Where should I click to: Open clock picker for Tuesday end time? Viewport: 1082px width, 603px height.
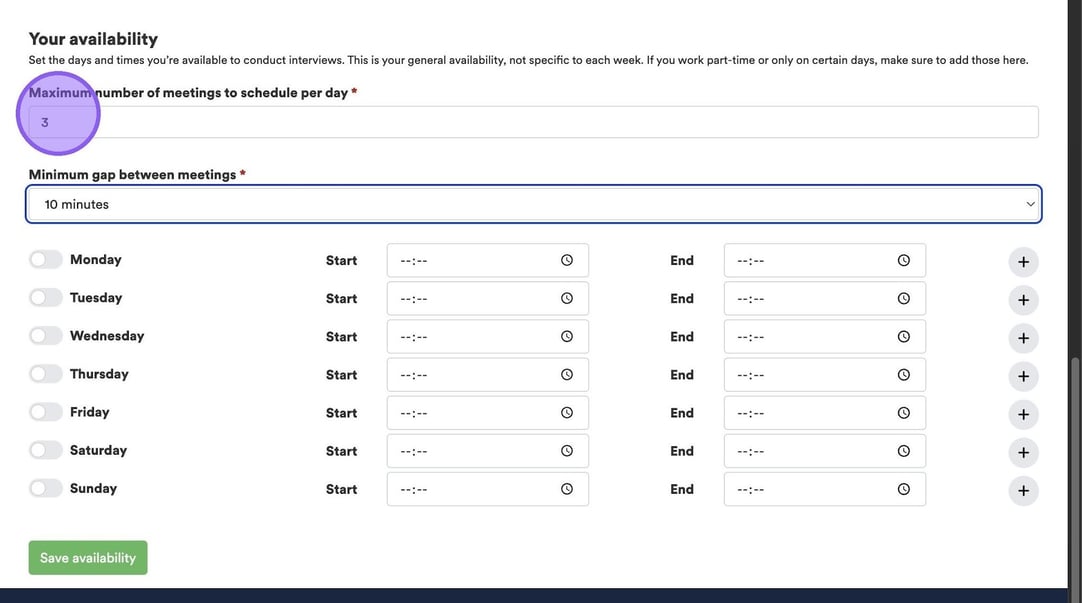pos(904,298)
